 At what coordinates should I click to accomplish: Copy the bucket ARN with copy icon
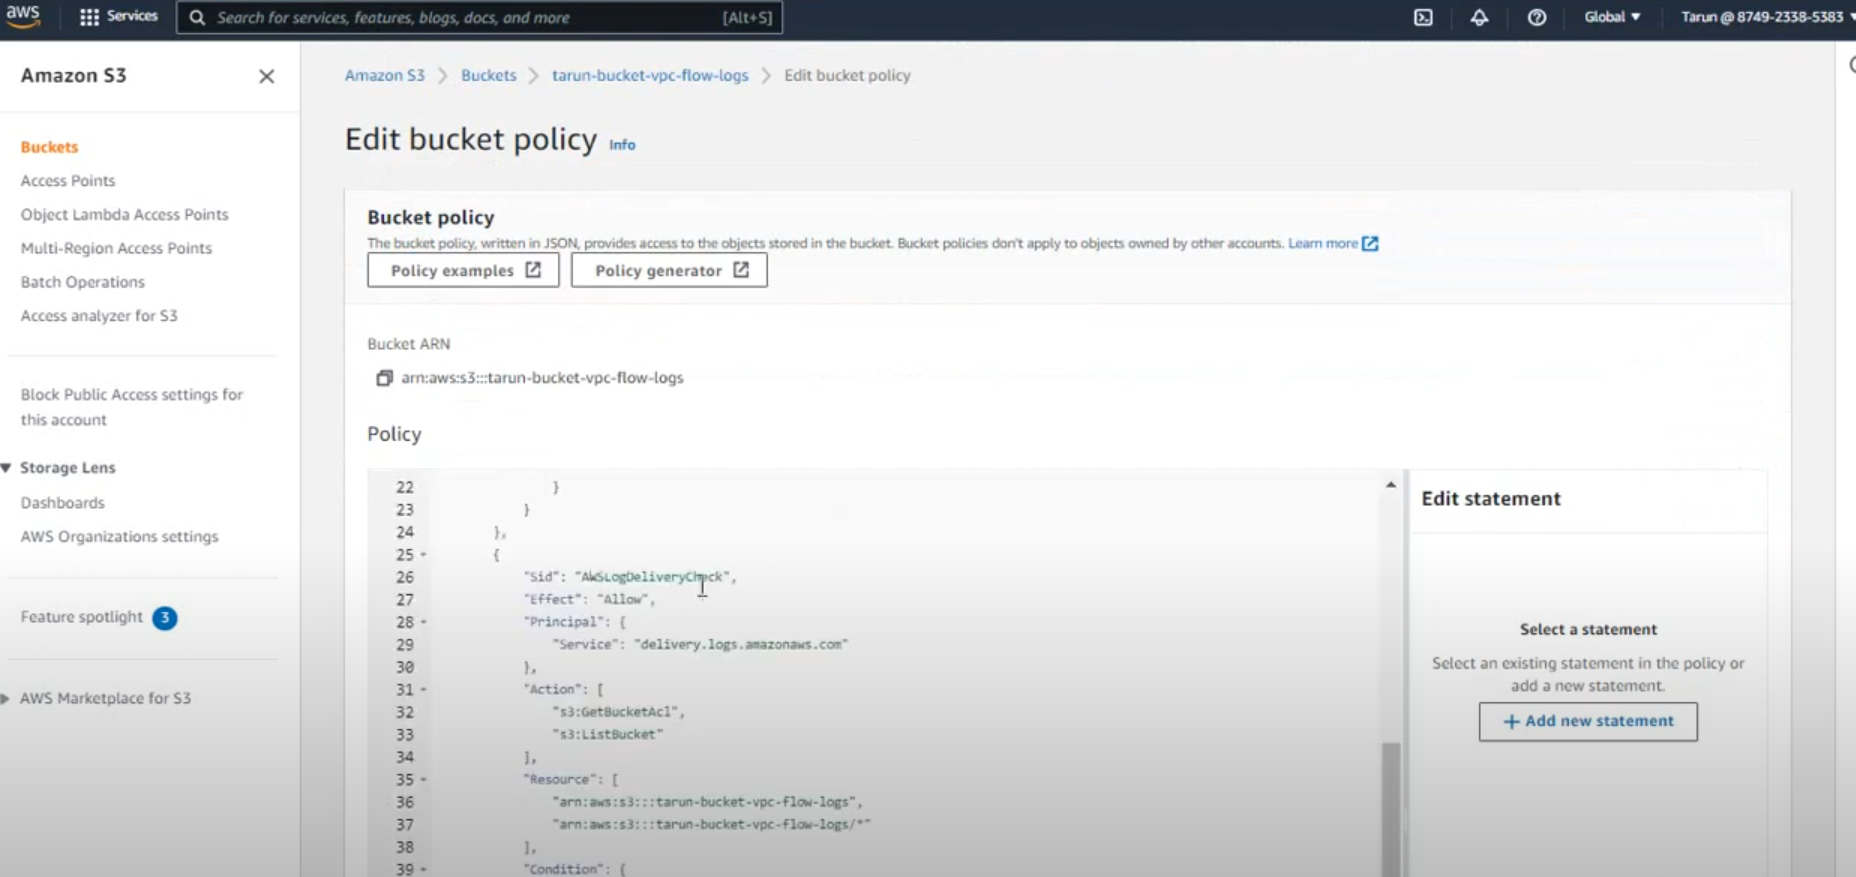click(x=384, y=378)
